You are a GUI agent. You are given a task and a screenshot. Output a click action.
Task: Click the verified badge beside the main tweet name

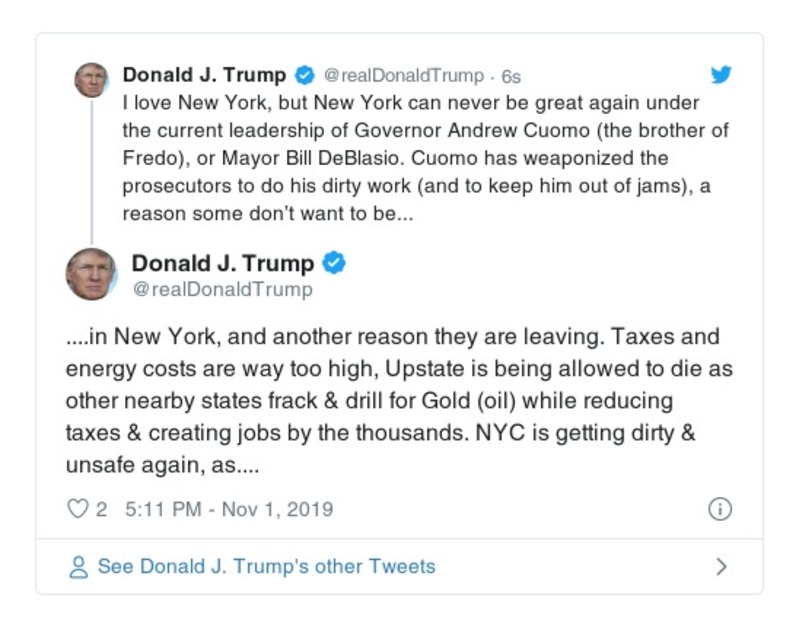click(x=335, y=263)
